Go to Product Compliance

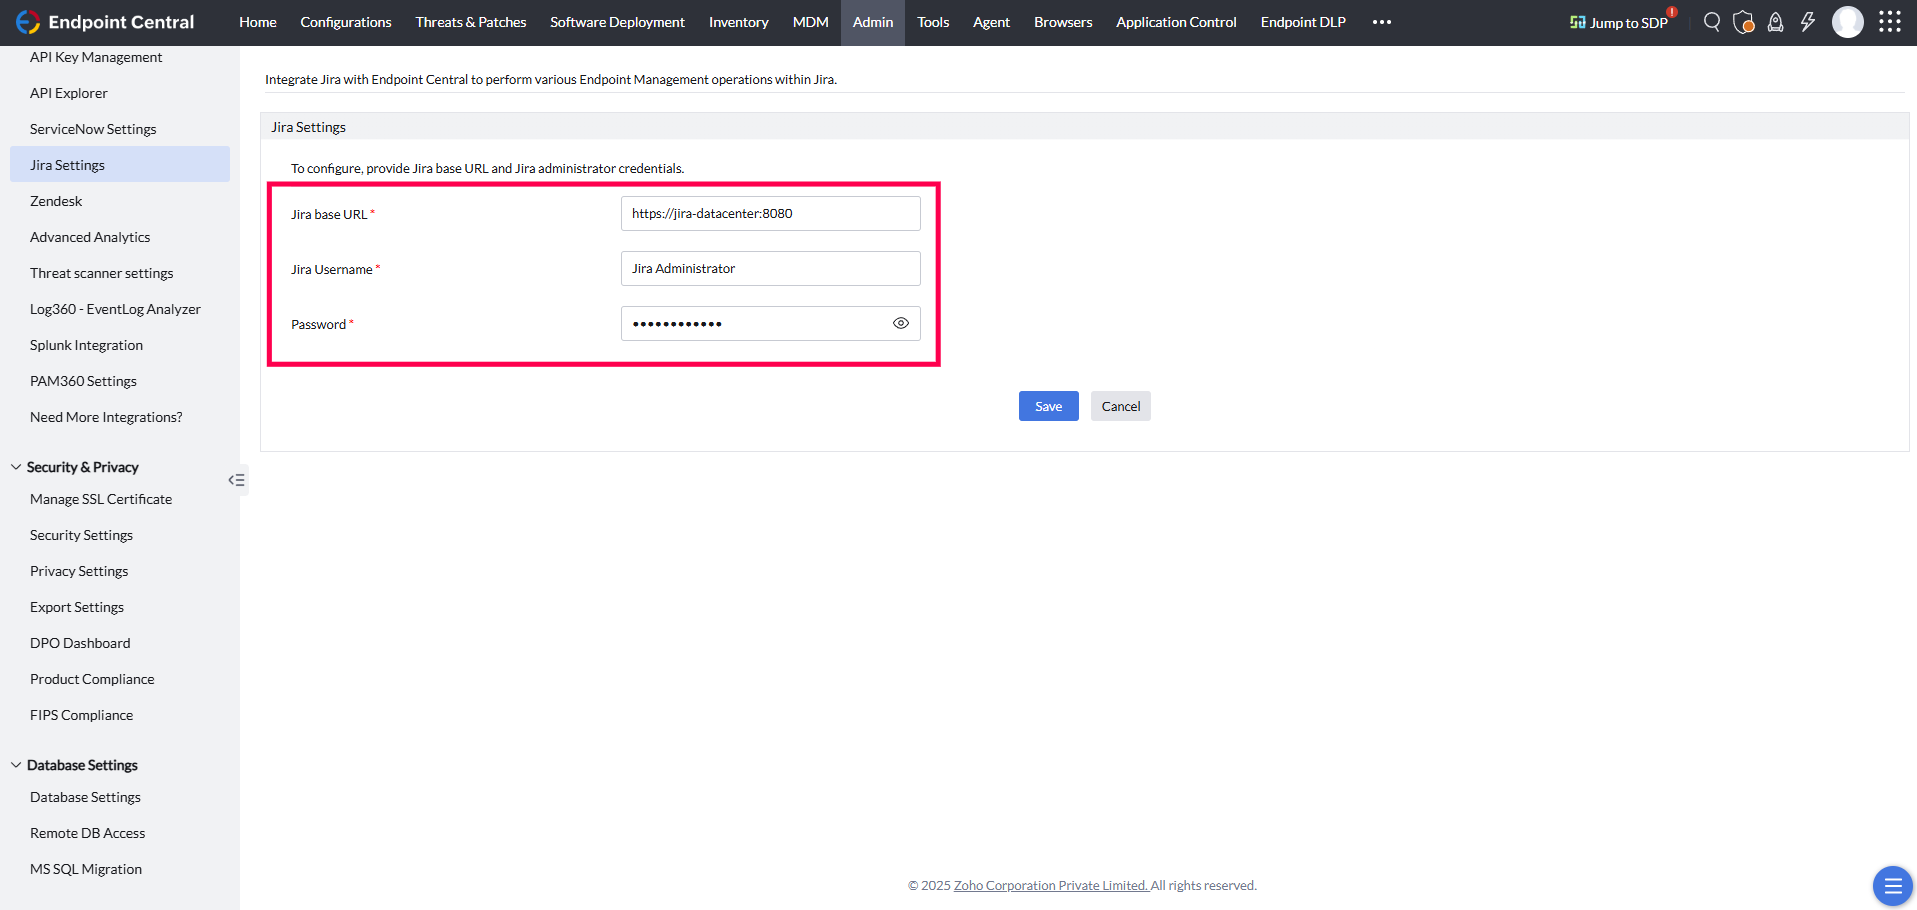coord(92,679)
